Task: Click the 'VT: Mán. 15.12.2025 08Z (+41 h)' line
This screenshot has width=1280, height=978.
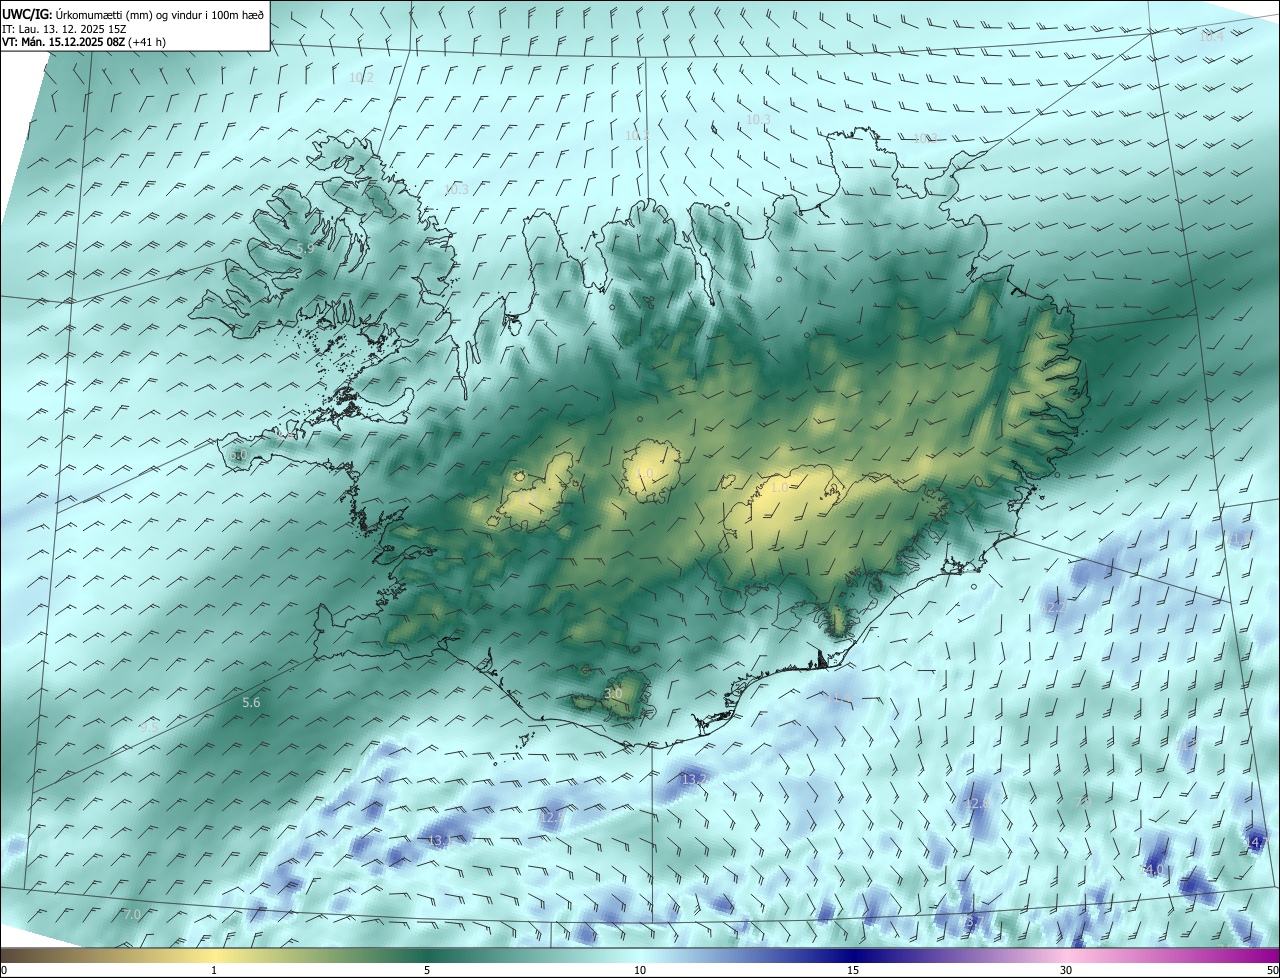Action: 84,42
